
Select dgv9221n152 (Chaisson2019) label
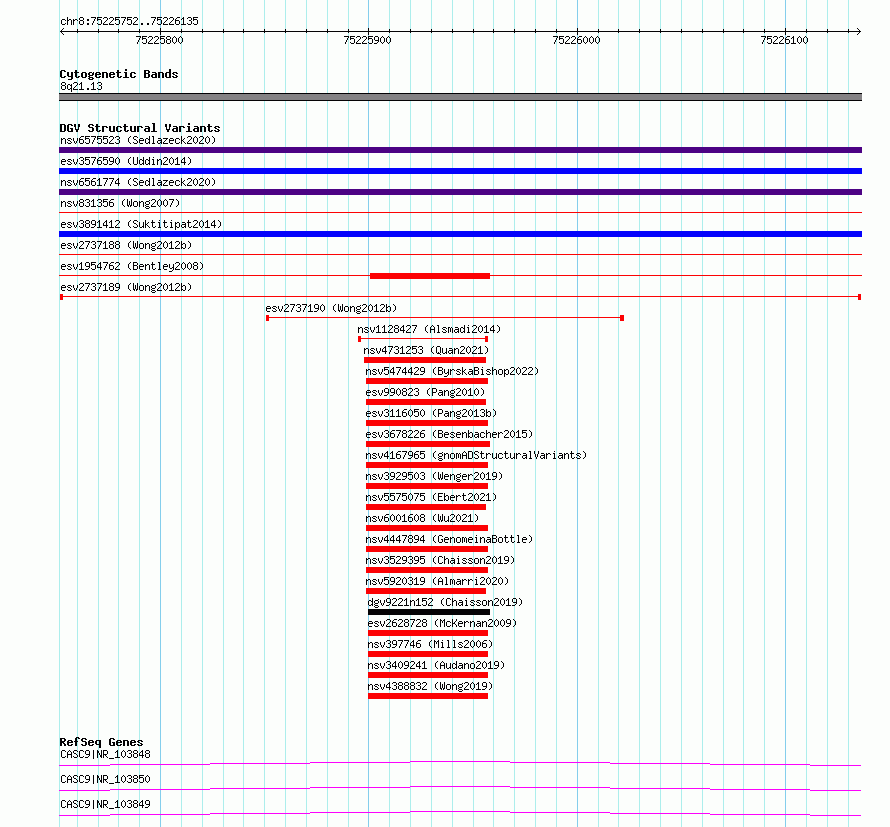(x=445, y=602)
